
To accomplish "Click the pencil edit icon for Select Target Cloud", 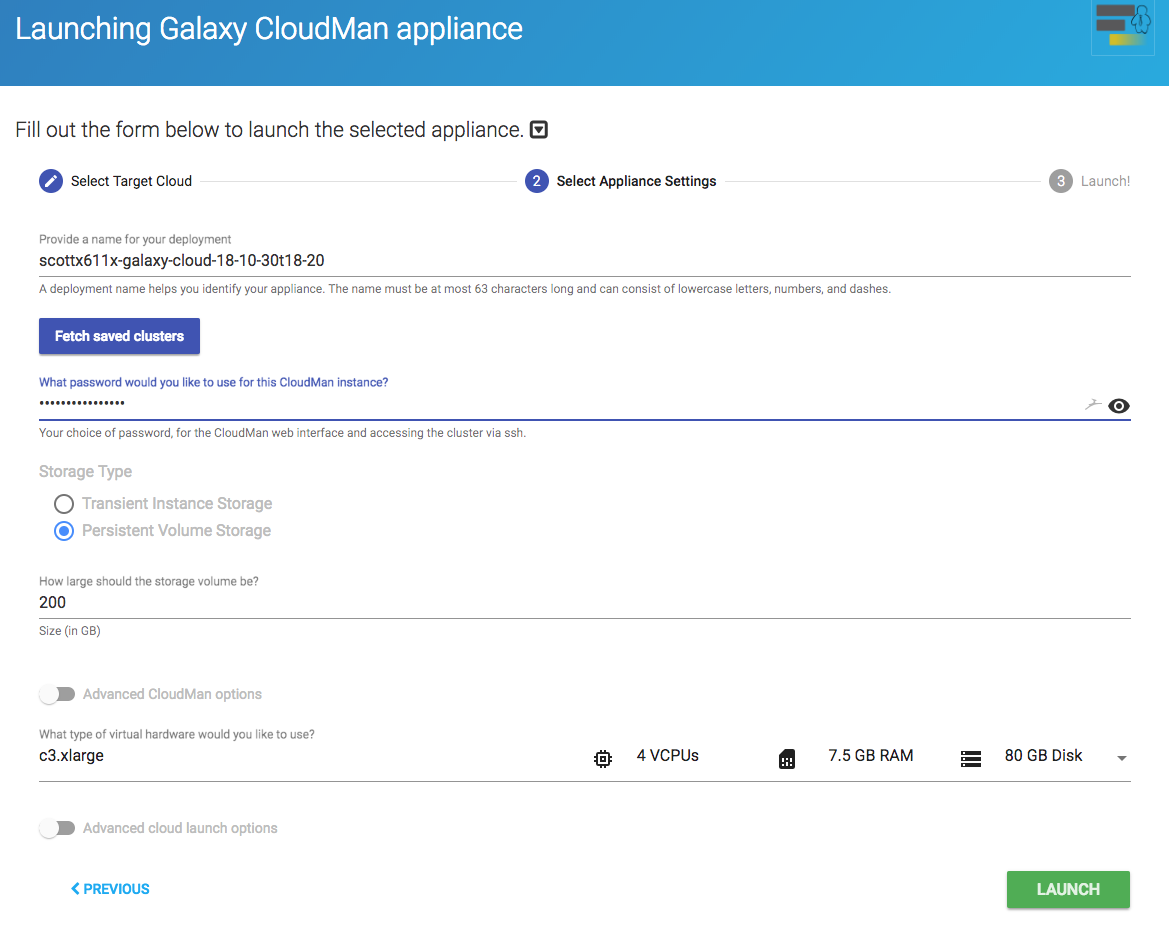I will coord(51,181).
